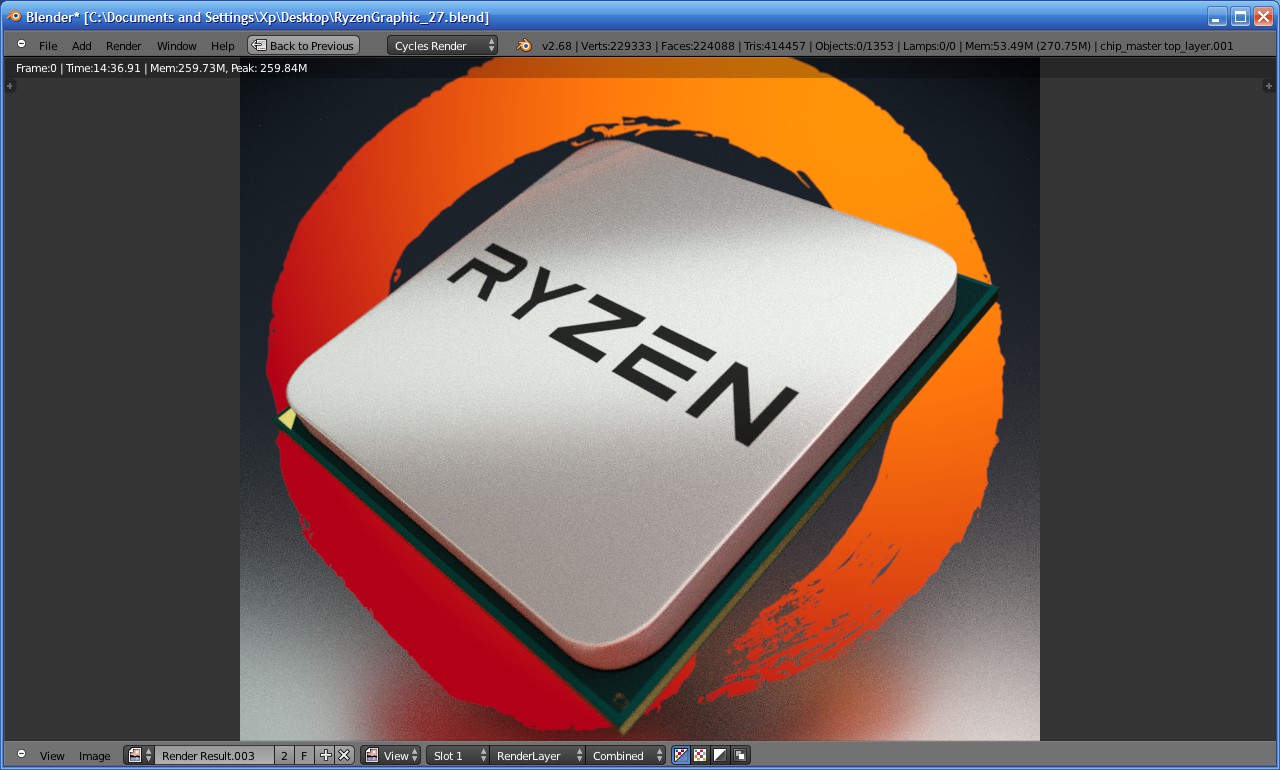1280x770 pixels.
Task: Select Alpha channel display icon
Action: (720, 755)
